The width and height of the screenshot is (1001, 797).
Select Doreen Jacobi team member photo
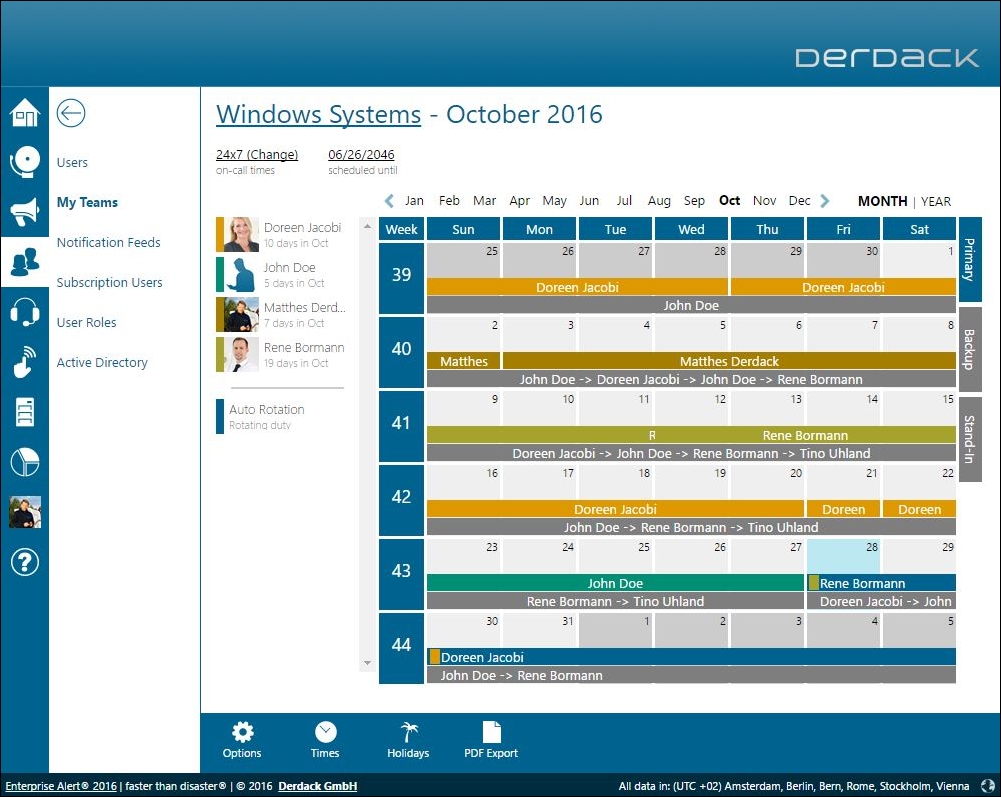[x=241, y=234]
